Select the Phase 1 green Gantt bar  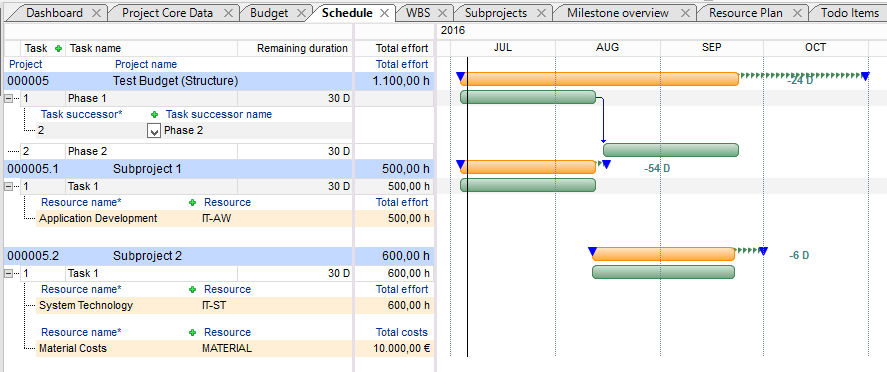(x=528, y=97)
